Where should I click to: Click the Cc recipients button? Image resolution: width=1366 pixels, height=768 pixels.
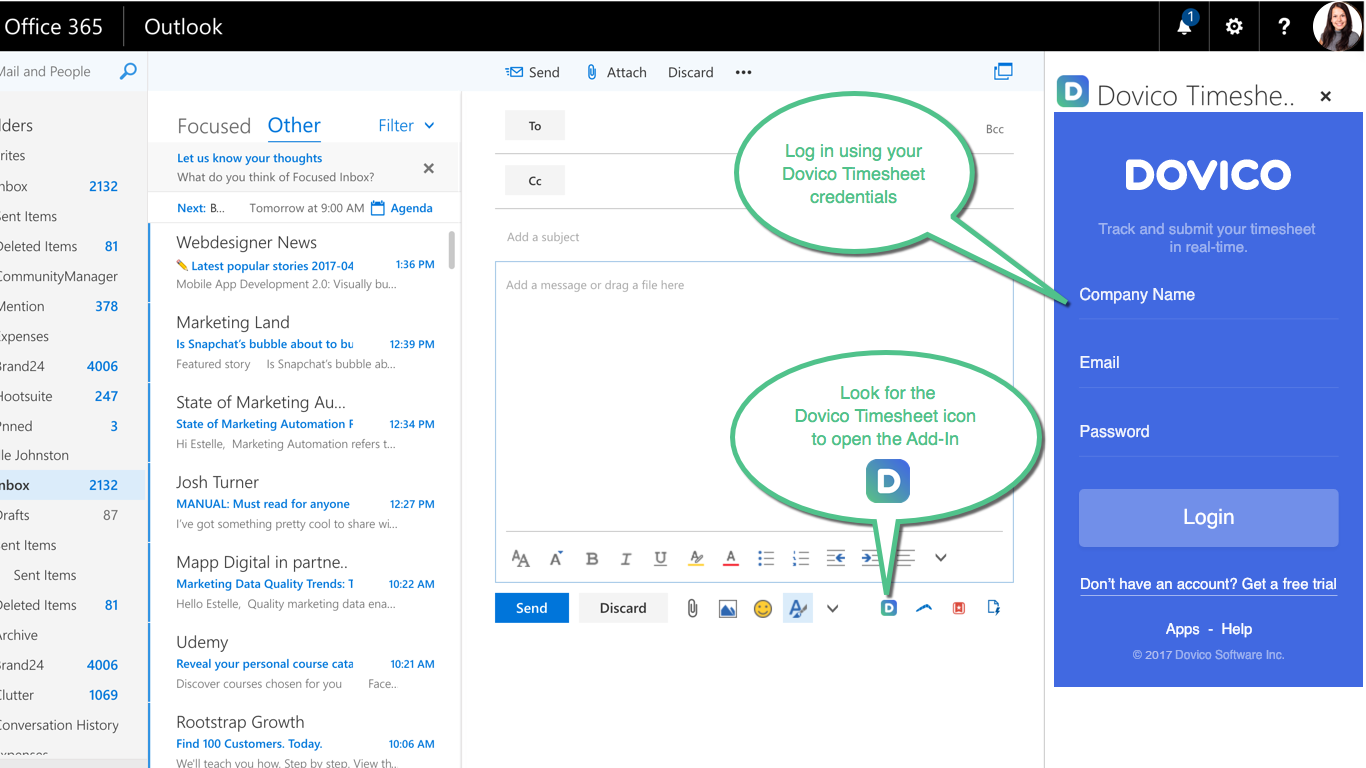tap(535, 181)
